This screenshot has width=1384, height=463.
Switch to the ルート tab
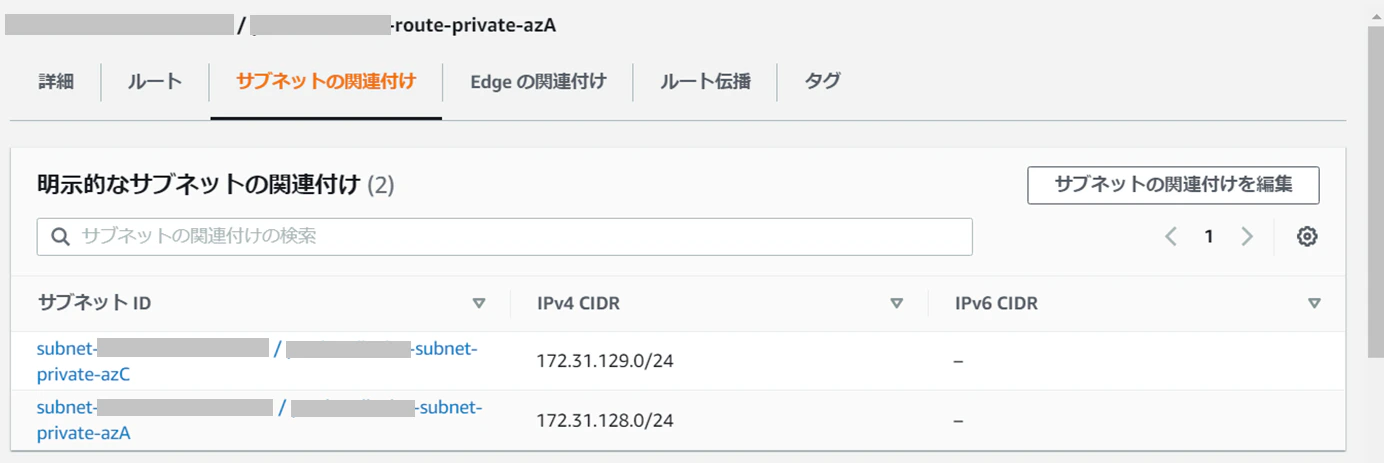[155, 82]
